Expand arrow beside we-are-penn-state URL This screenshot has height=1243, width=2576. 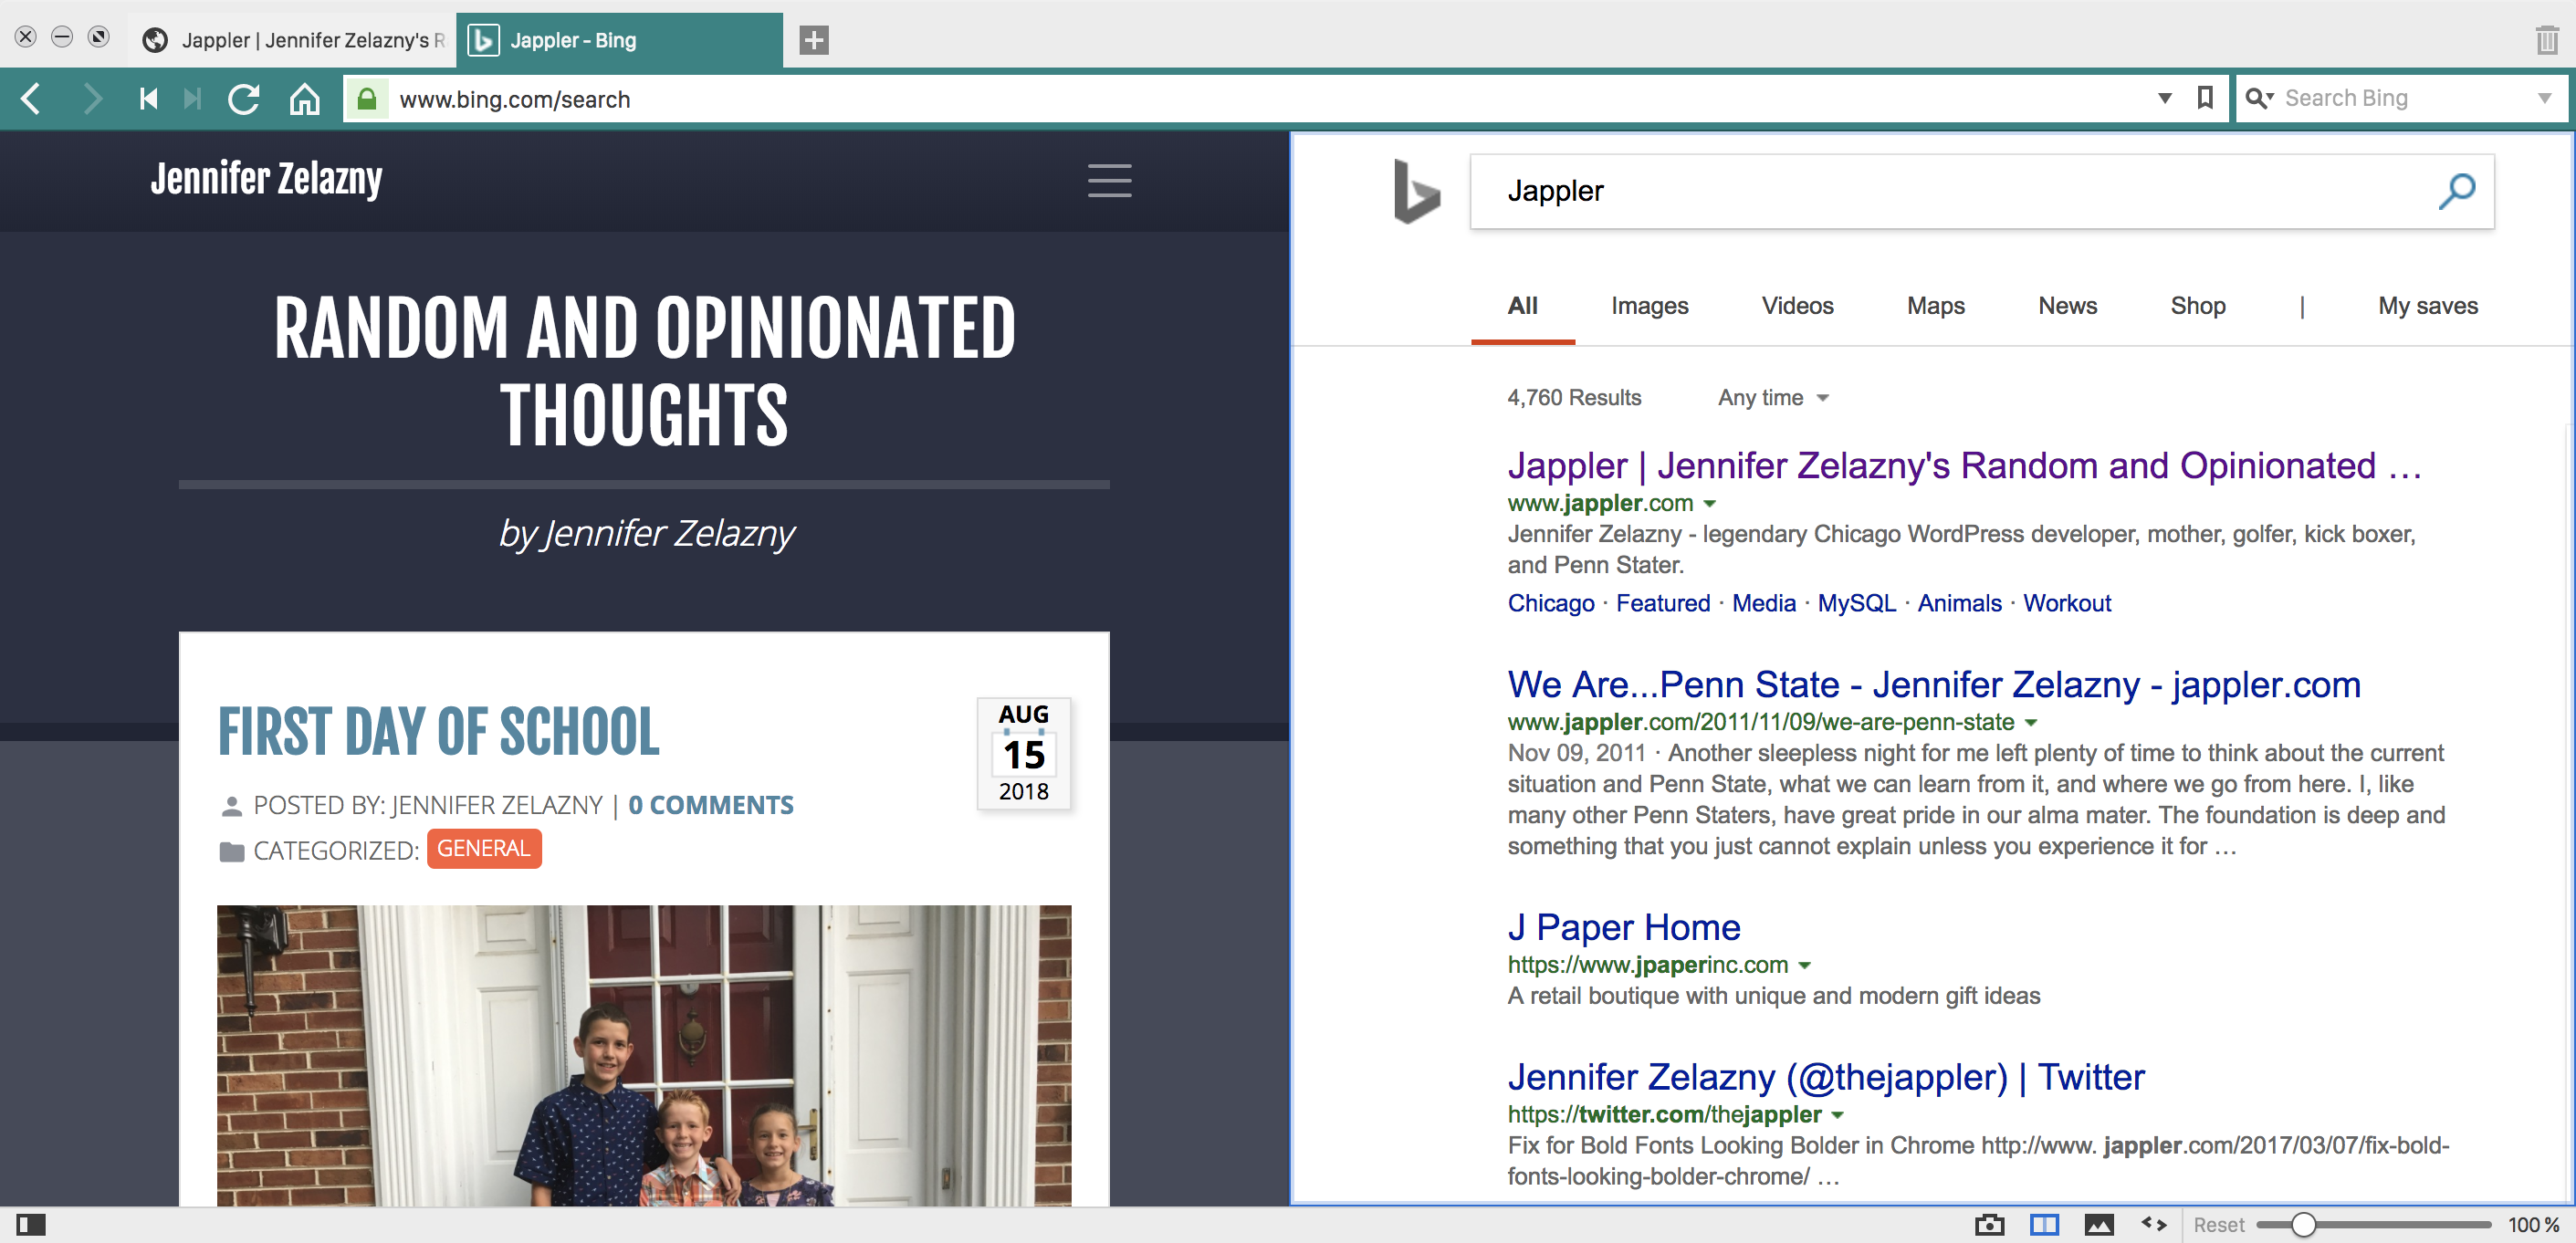coord(2031,722)
